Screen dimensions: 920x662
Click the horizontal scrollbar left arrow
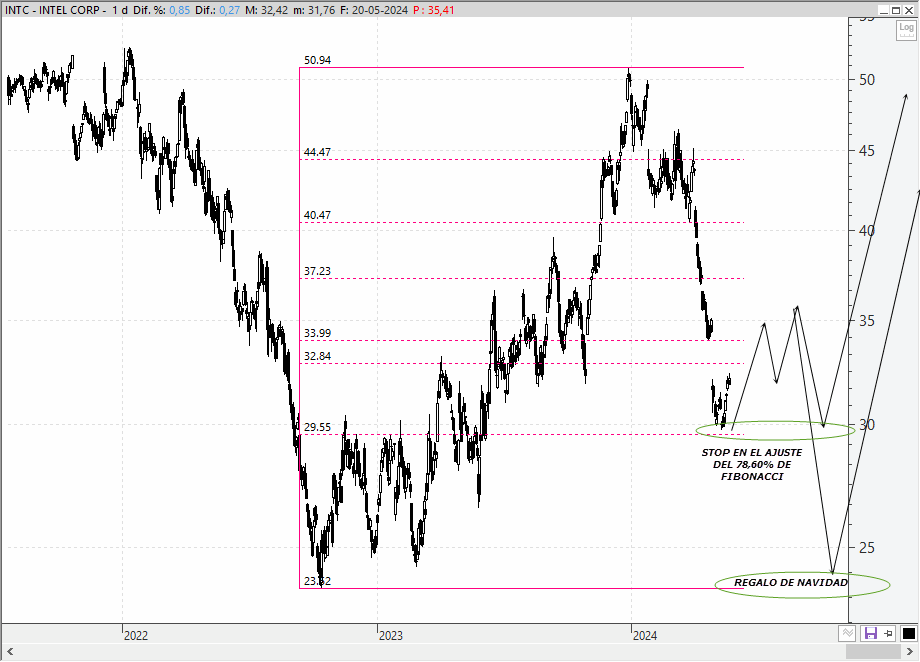(x=10, y=651)
